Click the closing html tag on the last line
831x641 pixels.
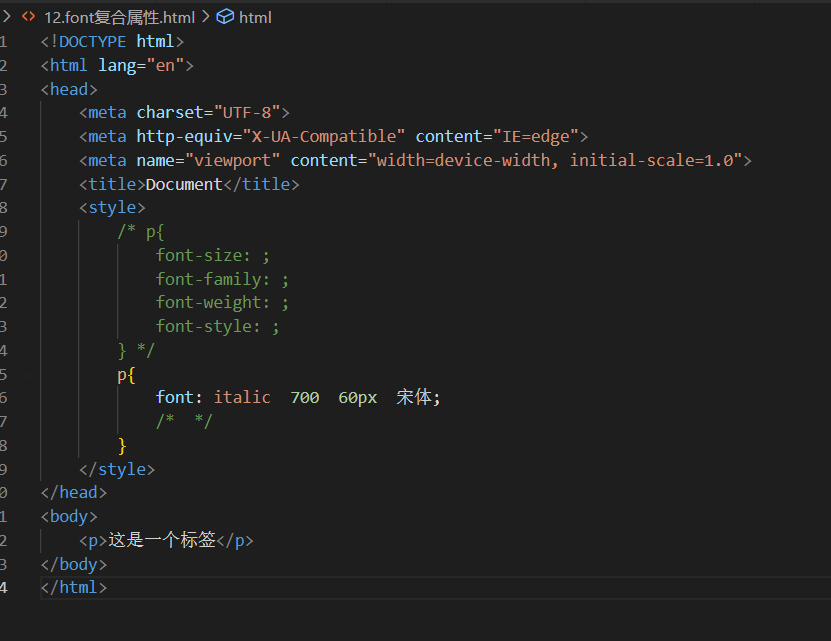point(73,587)
